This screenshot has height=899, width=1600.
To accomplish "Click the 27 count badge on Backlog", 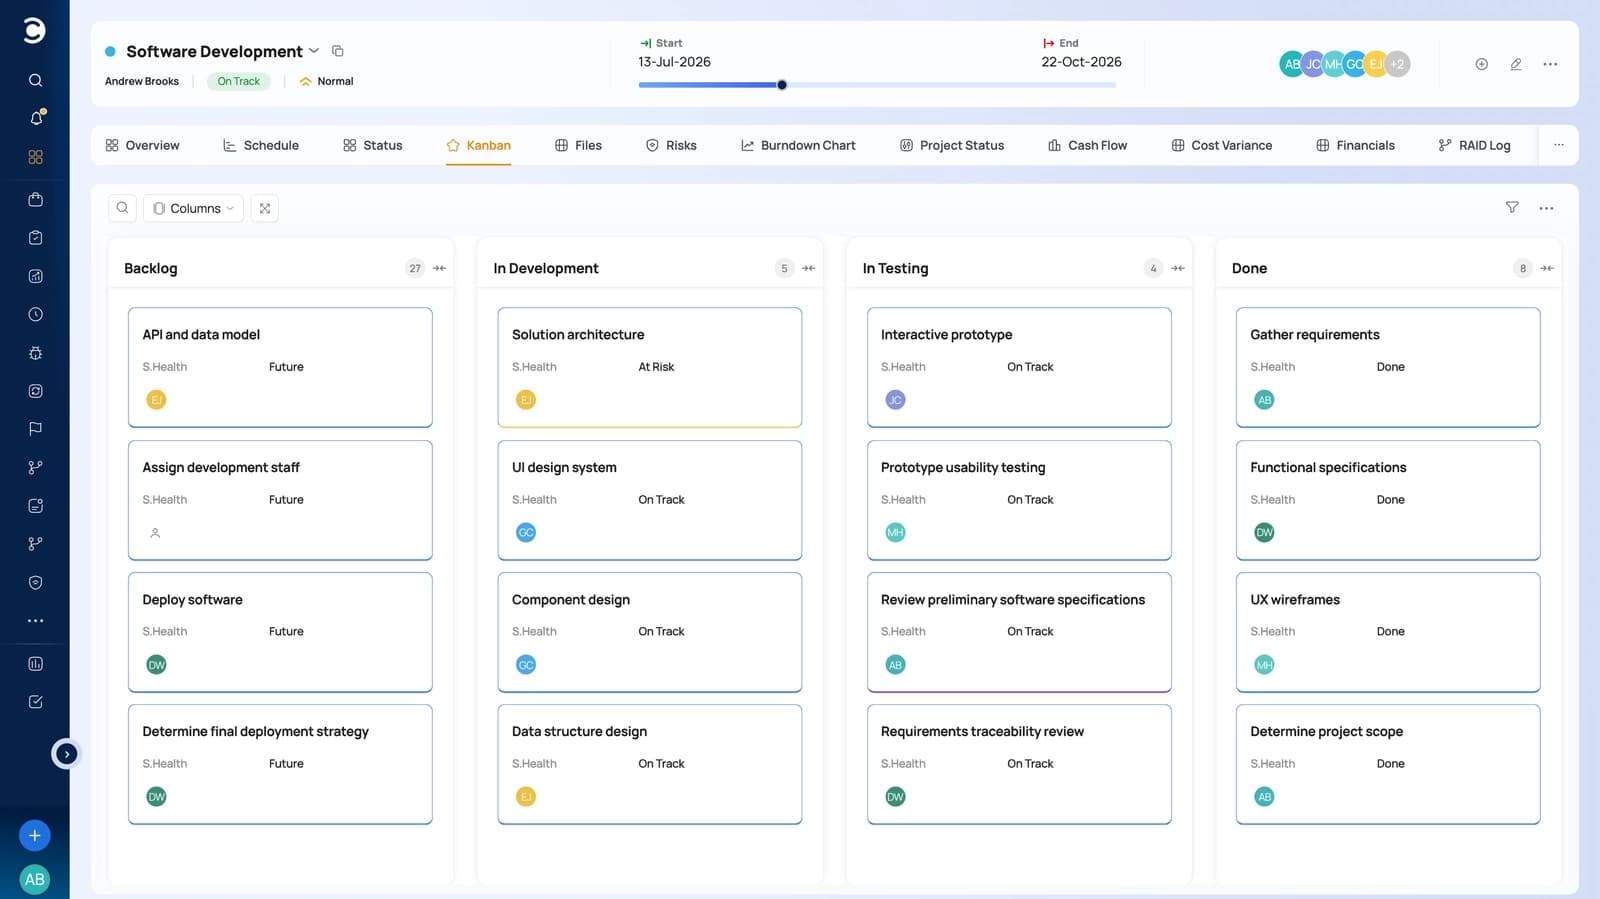I will (415, 268).
